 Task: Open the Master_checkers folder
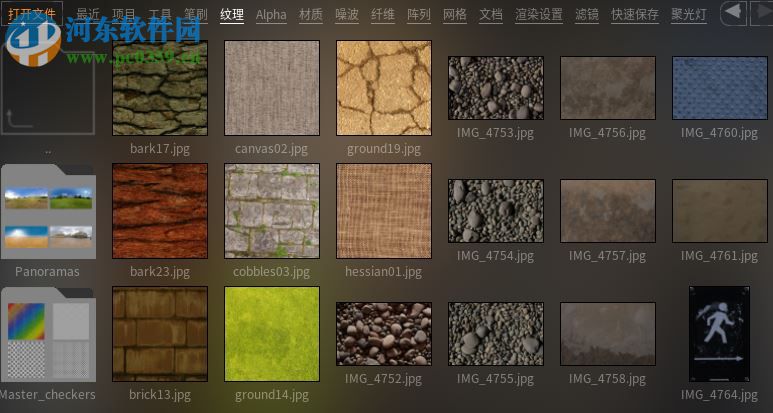pos(48,335)
